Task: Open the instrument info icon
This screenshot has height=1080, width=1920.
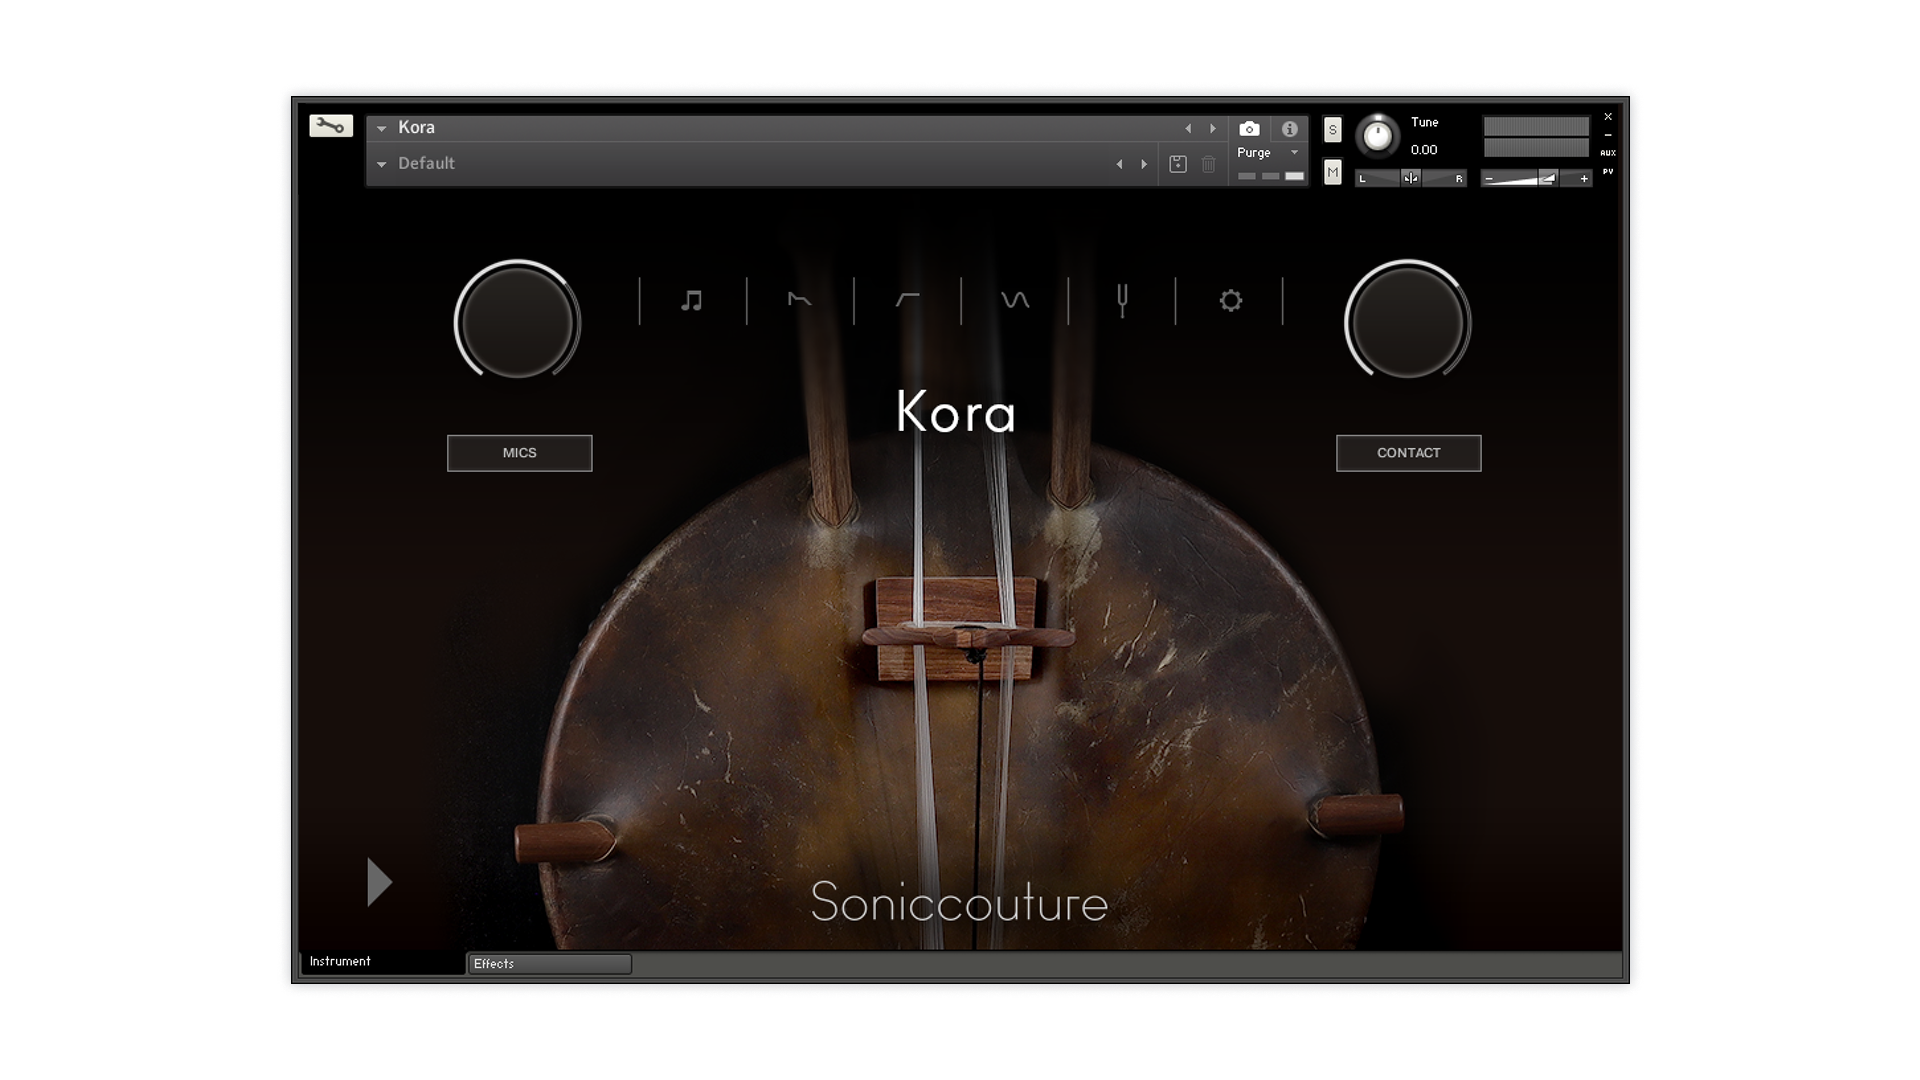Action: (x=1290, y=129)
